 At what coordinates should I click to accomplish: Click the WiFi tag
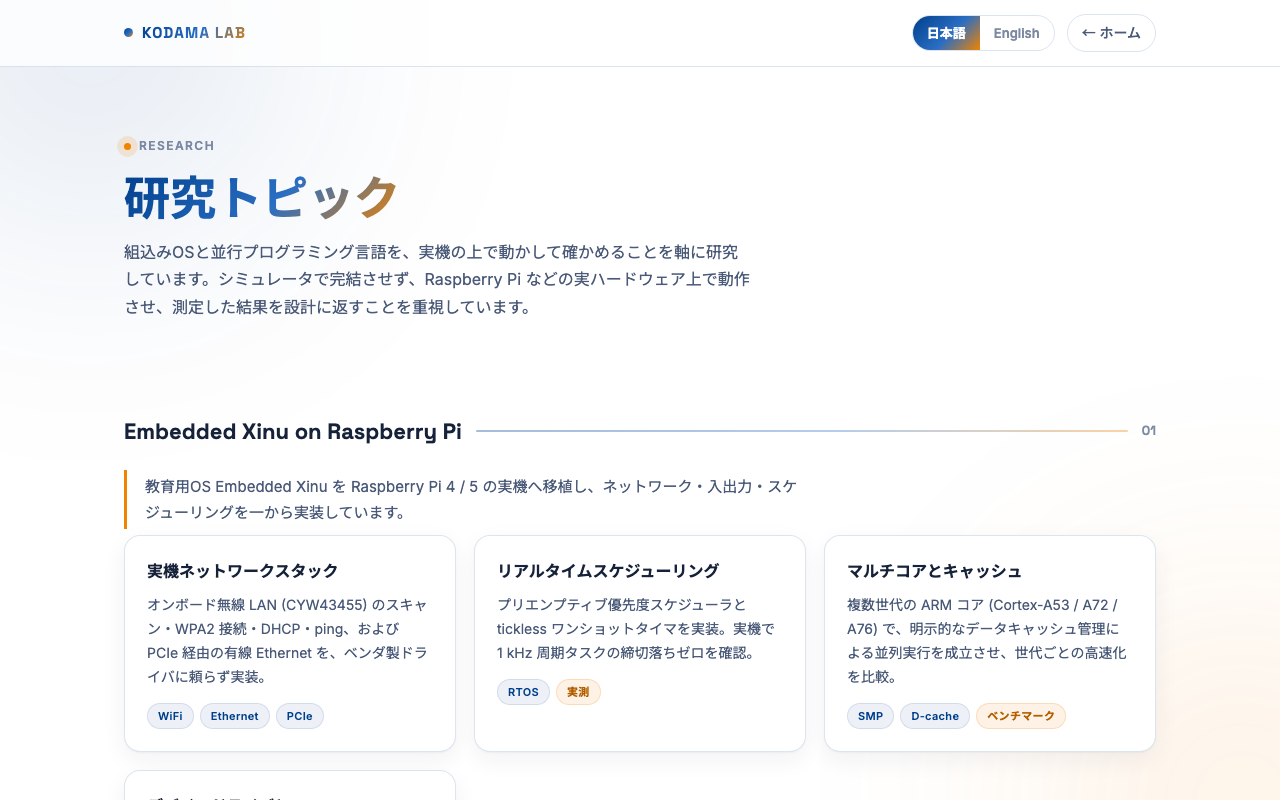(170, 716)
